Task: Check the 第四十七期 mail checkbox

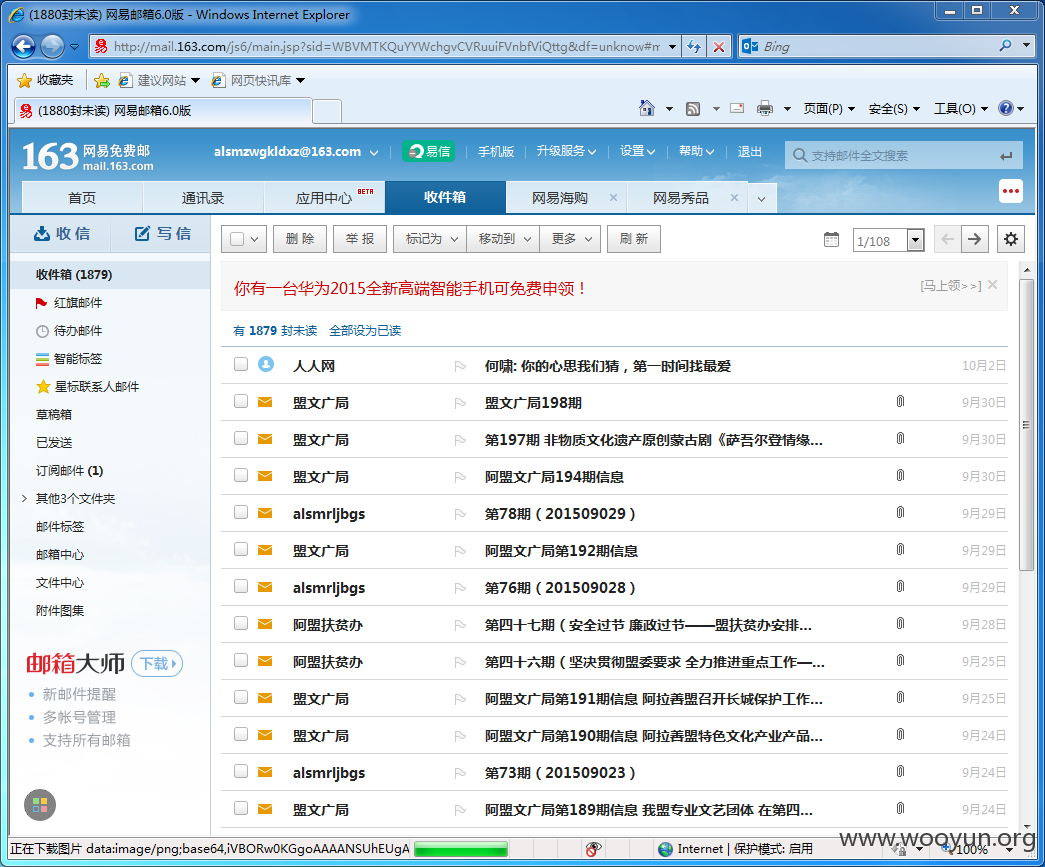Action: click(241, 623)
